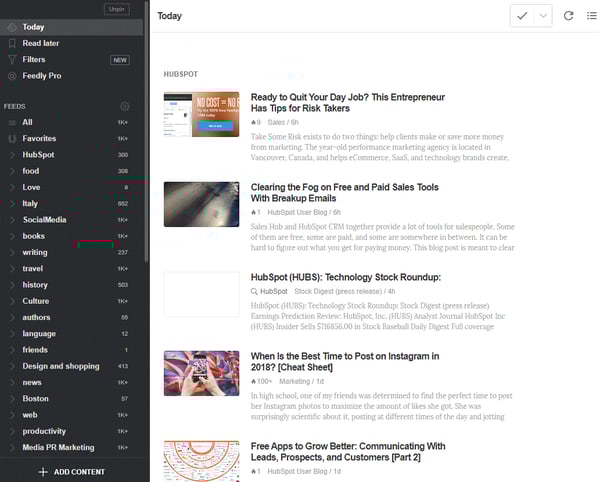This screenshot has height=482, width=600.
Task: Click the Favorites feed icon
Action: (x=11, y=139)
